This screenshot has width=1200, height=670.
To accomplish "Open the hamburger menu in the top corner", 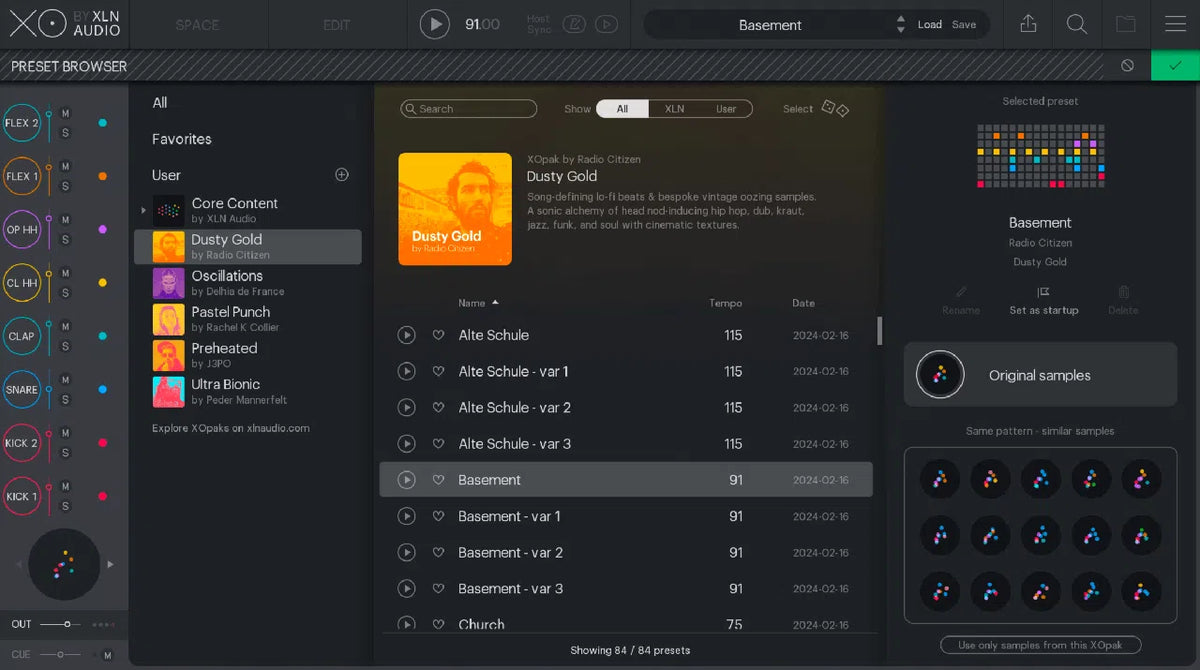I will (1175, 23).
